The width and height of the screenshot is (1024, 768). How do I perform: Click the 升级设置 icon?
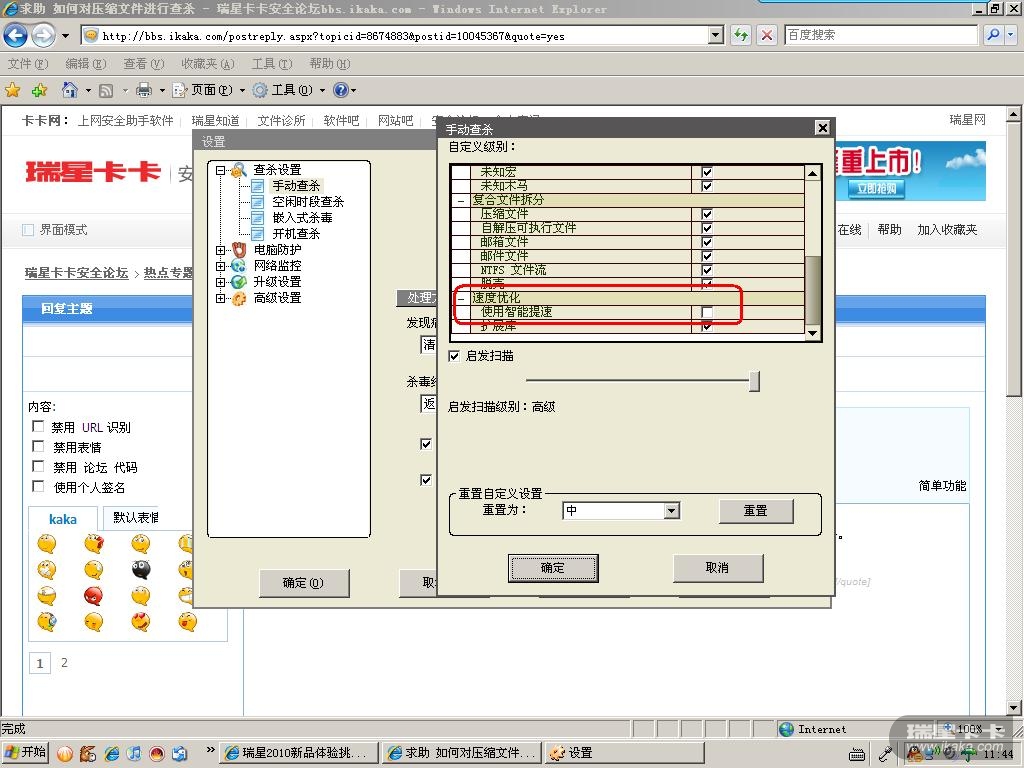click(239, 281)
